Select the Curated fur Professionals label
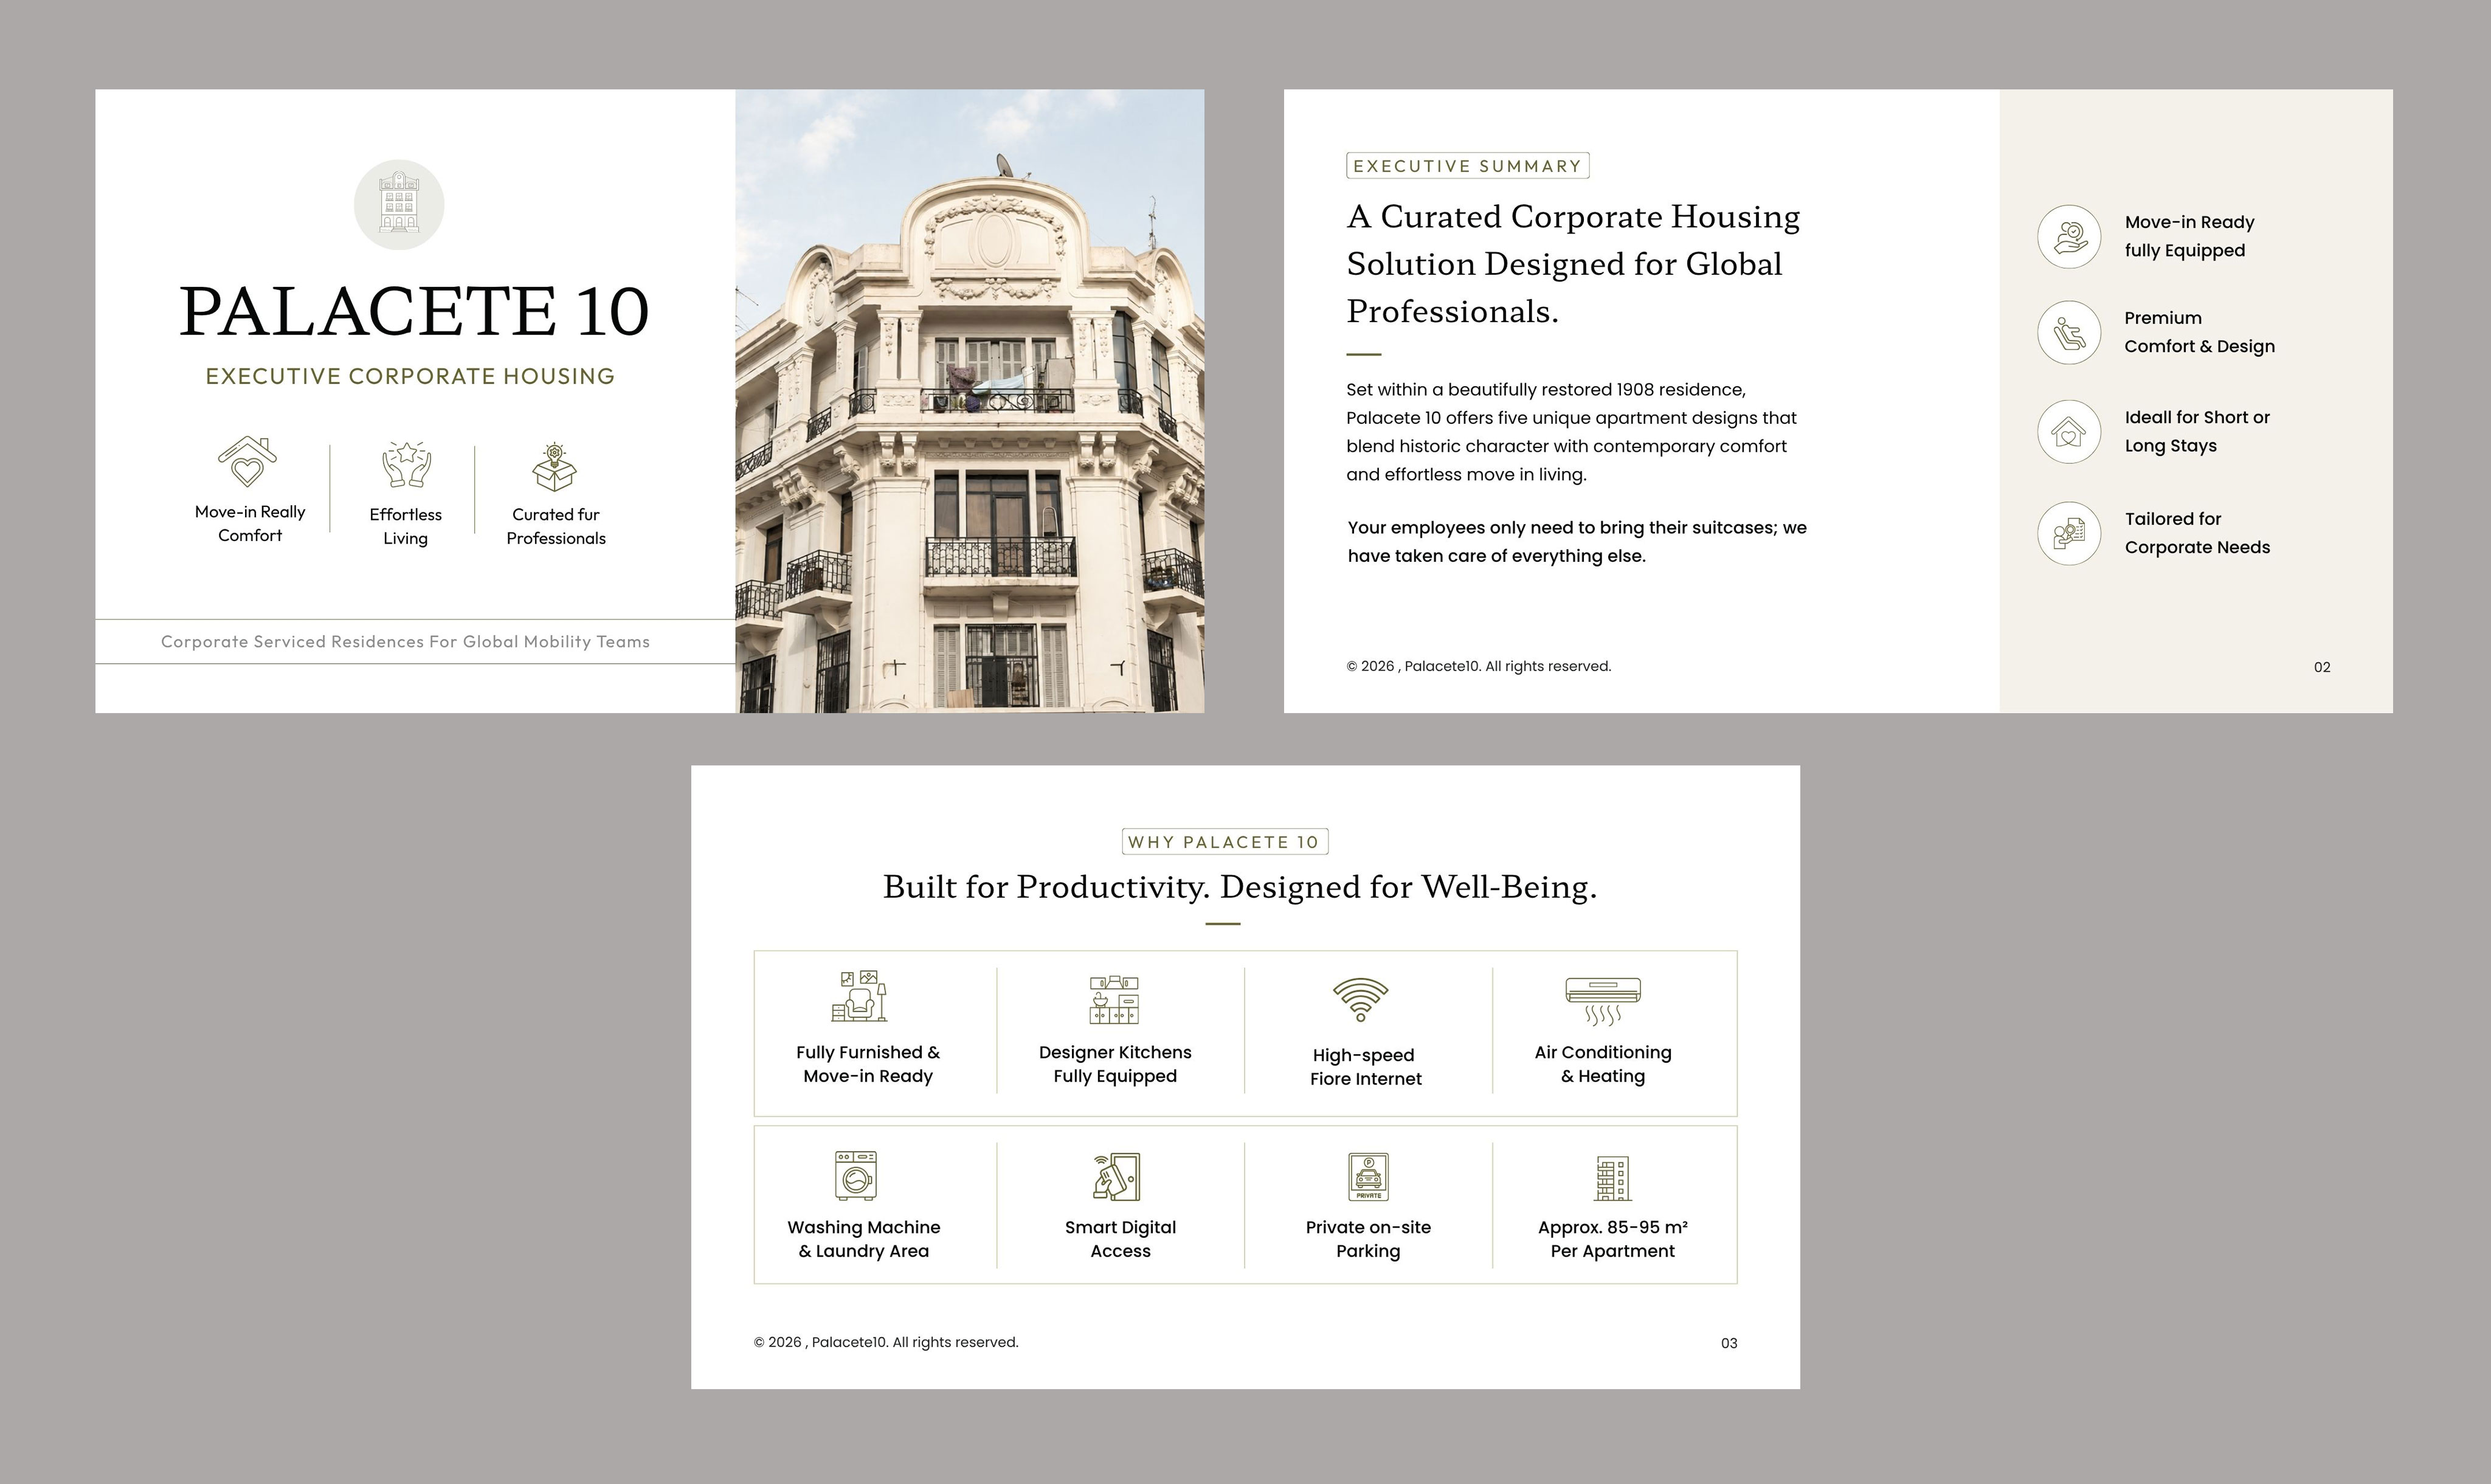This screenshot has height=1484, width=2491. pos(556,526)
